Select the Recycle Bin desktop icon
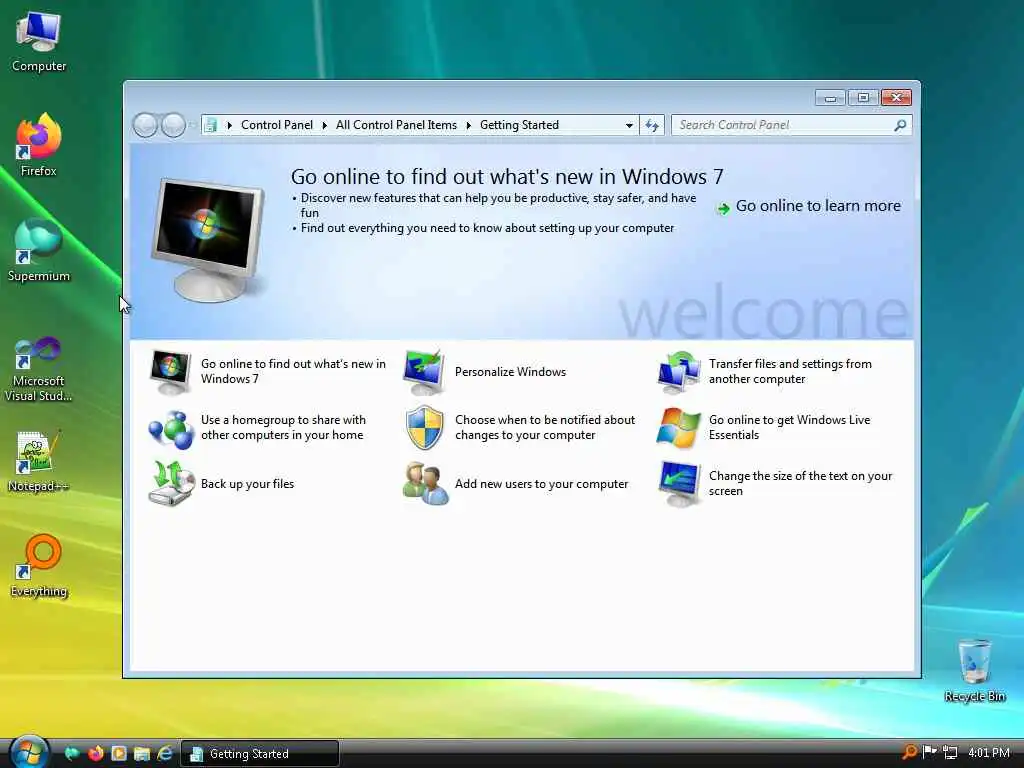 (974, 670)
